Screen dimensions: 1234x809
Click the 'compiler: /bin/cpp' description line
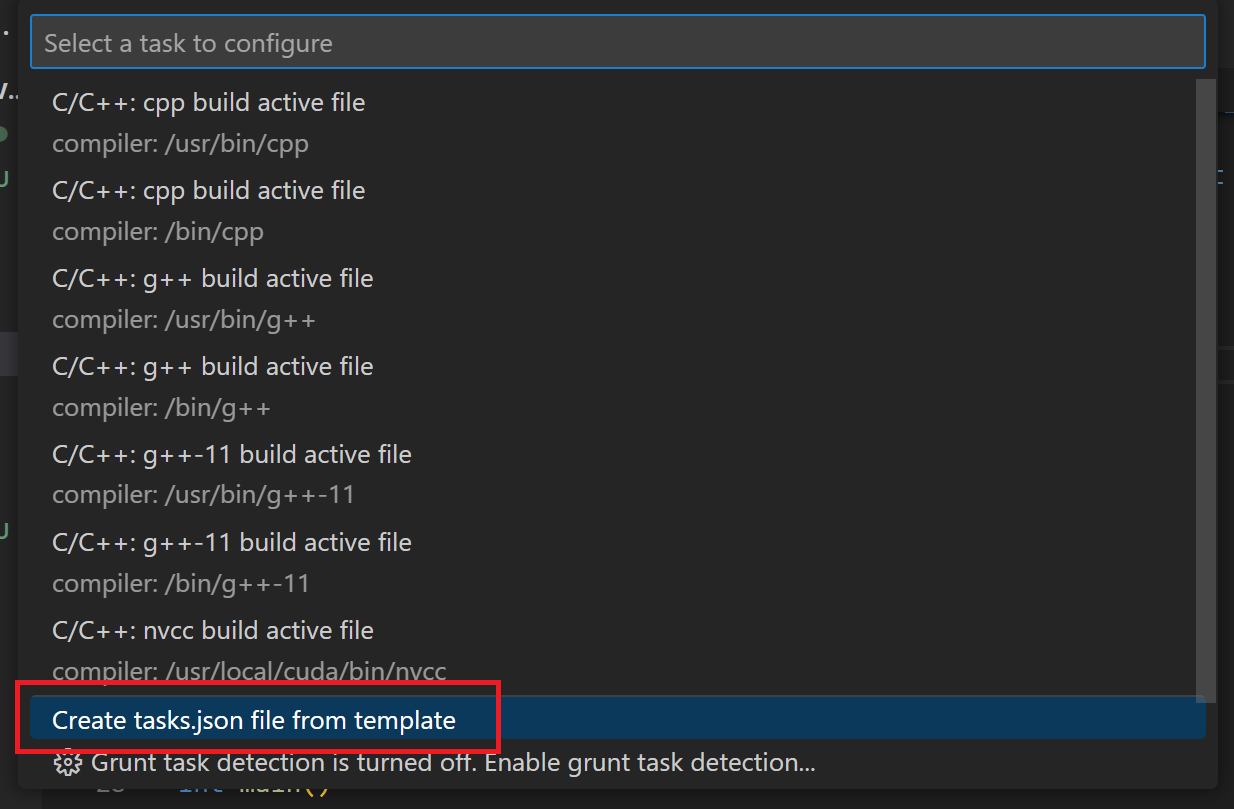[158, 232]
